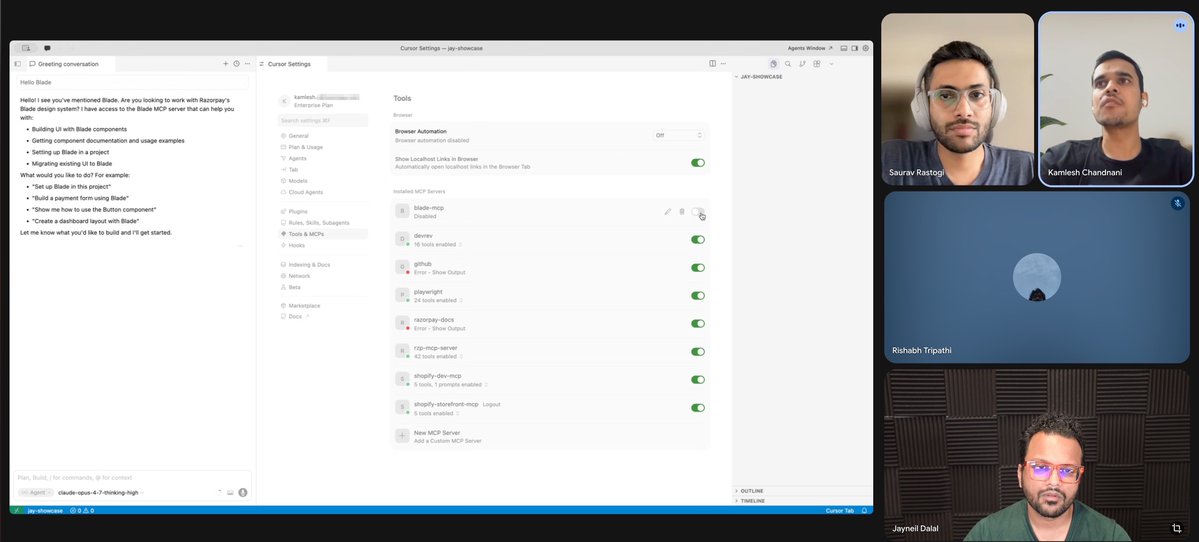Toggle the chat sidebar layout icon
The width and height of the screenshot is (1199, 542).
click(x=18, y=64)
